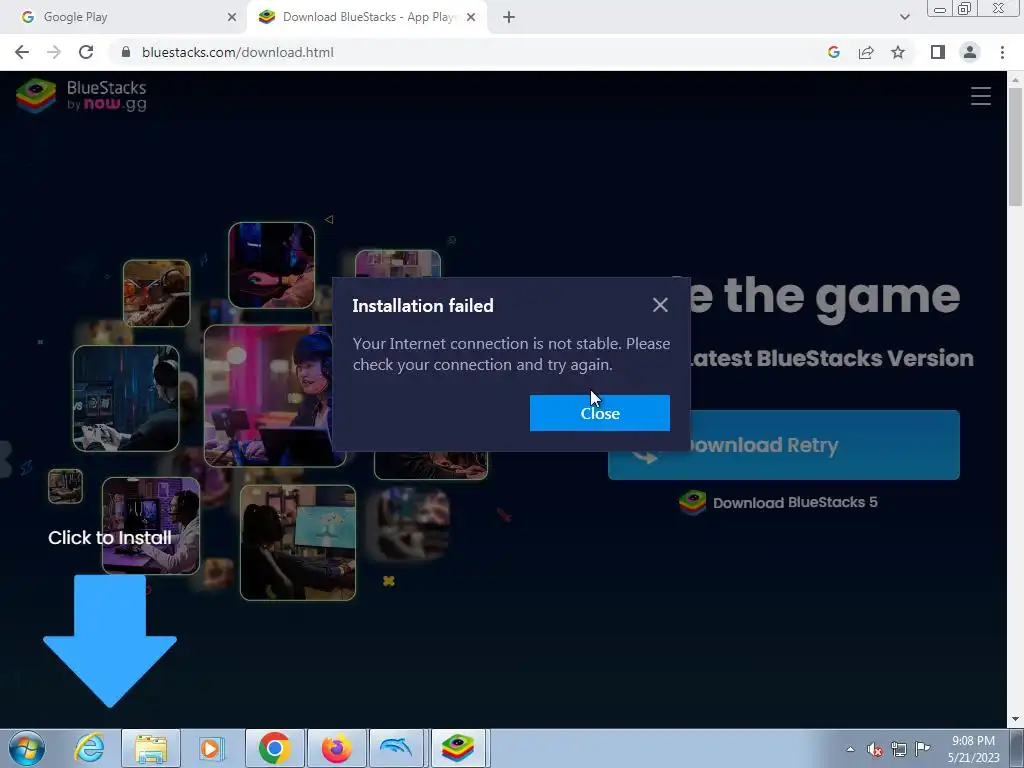Open the Windows Start menu
The height and width of the screenshot is (768, 1024).
(x=27, y=748)
